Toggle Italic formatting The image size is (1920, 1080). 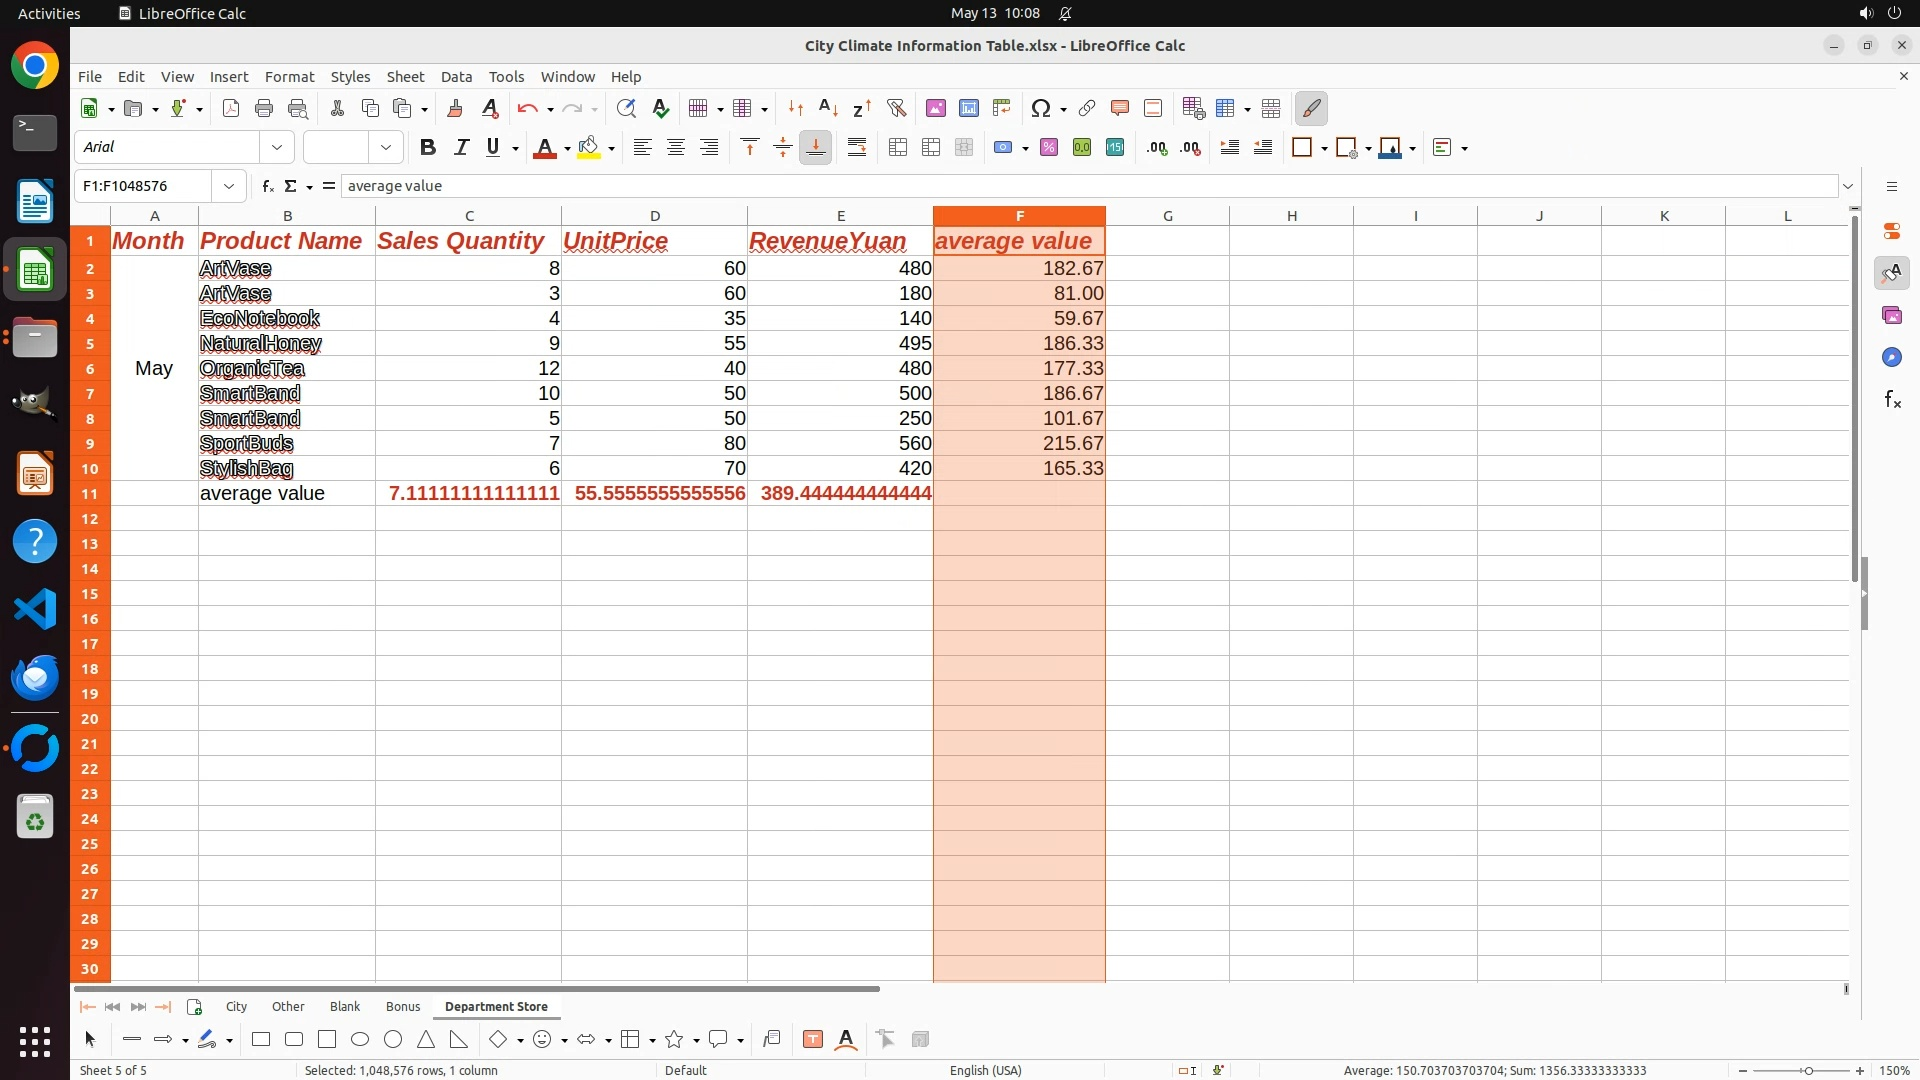pyautogui.click(x=461, y=147)
